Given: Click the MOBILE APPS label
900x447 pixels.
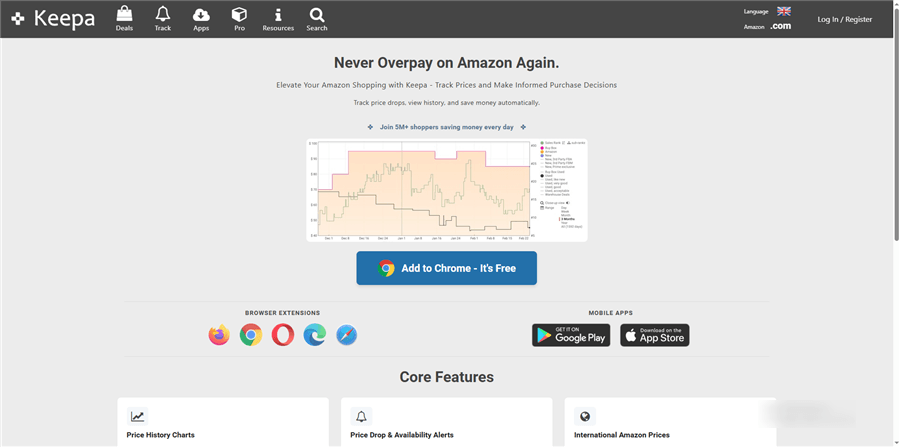Looking at the screenshot, I should click(x=611, y=313).
